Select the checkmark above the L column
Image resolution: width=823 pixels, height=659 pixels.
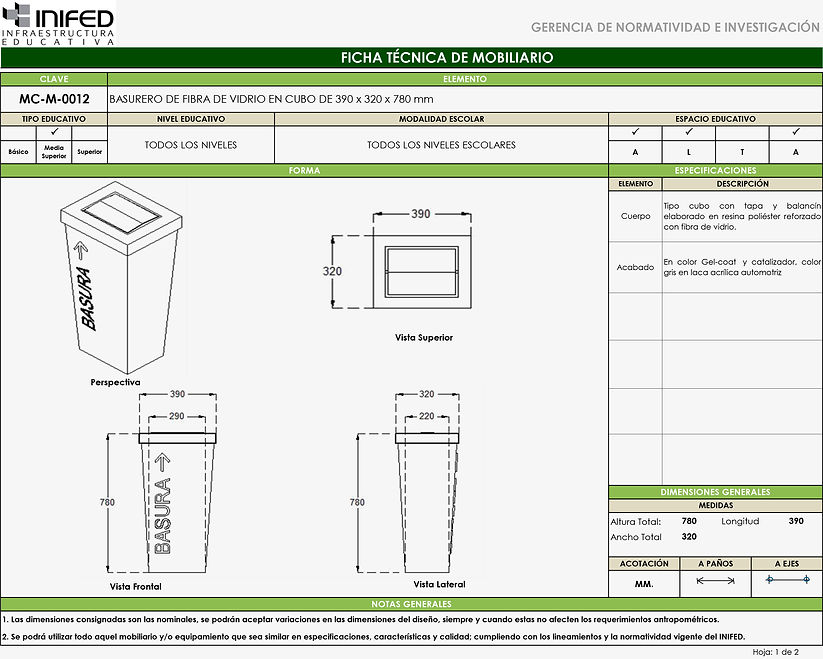689,132
